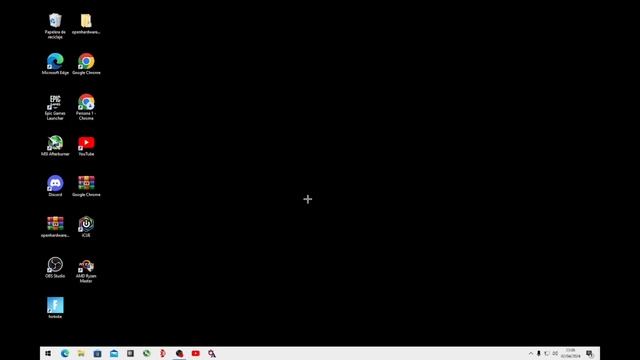
Task: Select the openhardware folder on desktop
Action: (x=86, y=23)
